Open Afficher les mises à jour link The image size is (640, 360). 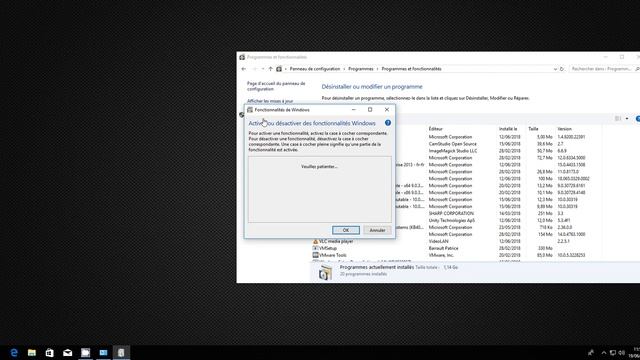pyautogui.click(x=270, y=101)
